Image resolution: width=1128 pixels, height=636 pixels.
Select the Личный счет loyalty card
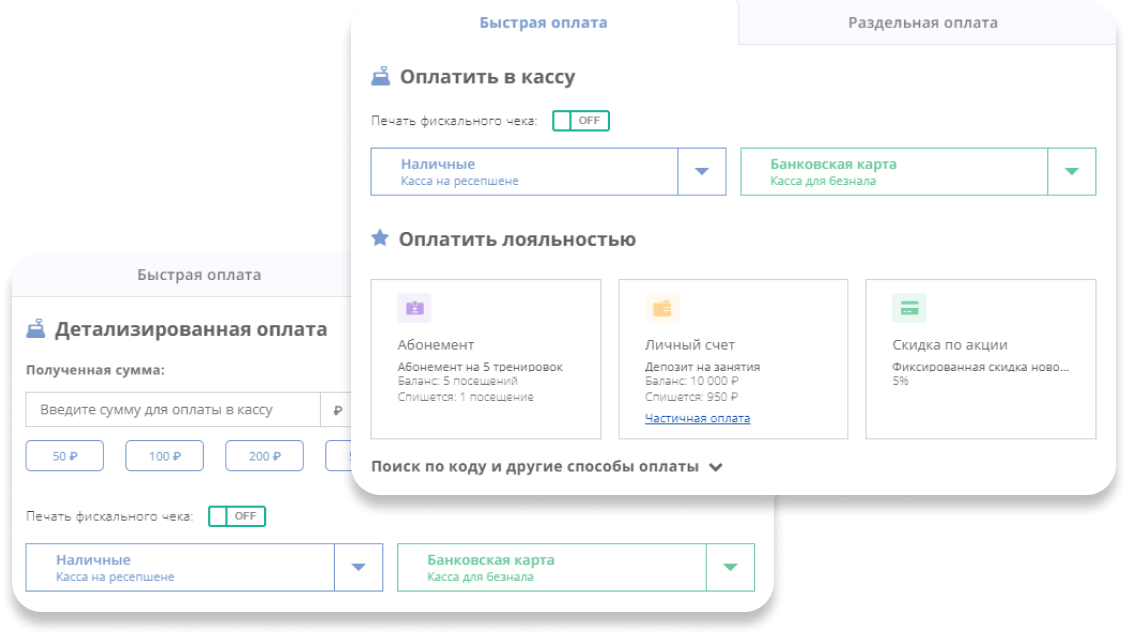point(733,359)
